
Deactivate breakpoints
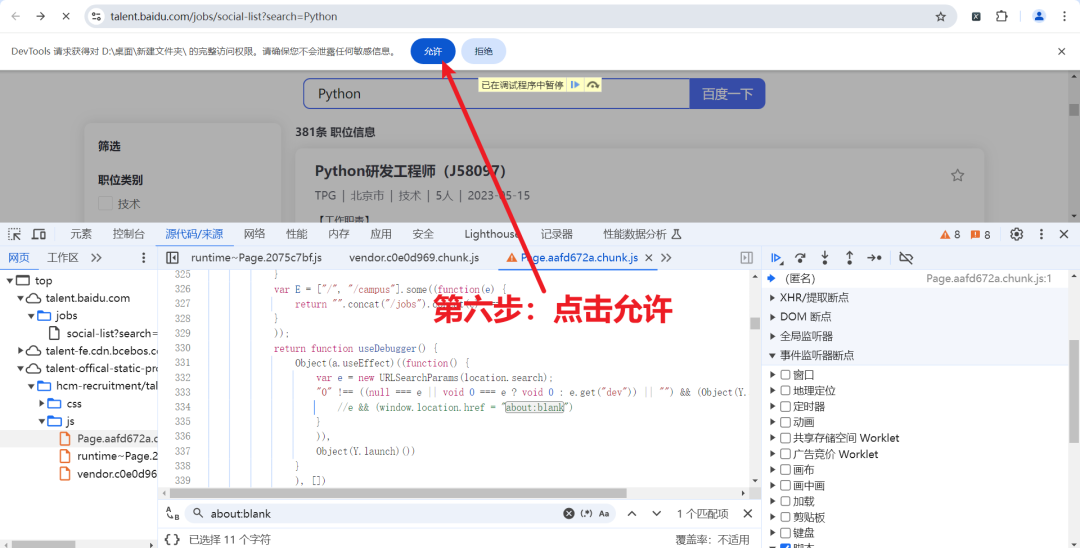[x=906, y=257]
